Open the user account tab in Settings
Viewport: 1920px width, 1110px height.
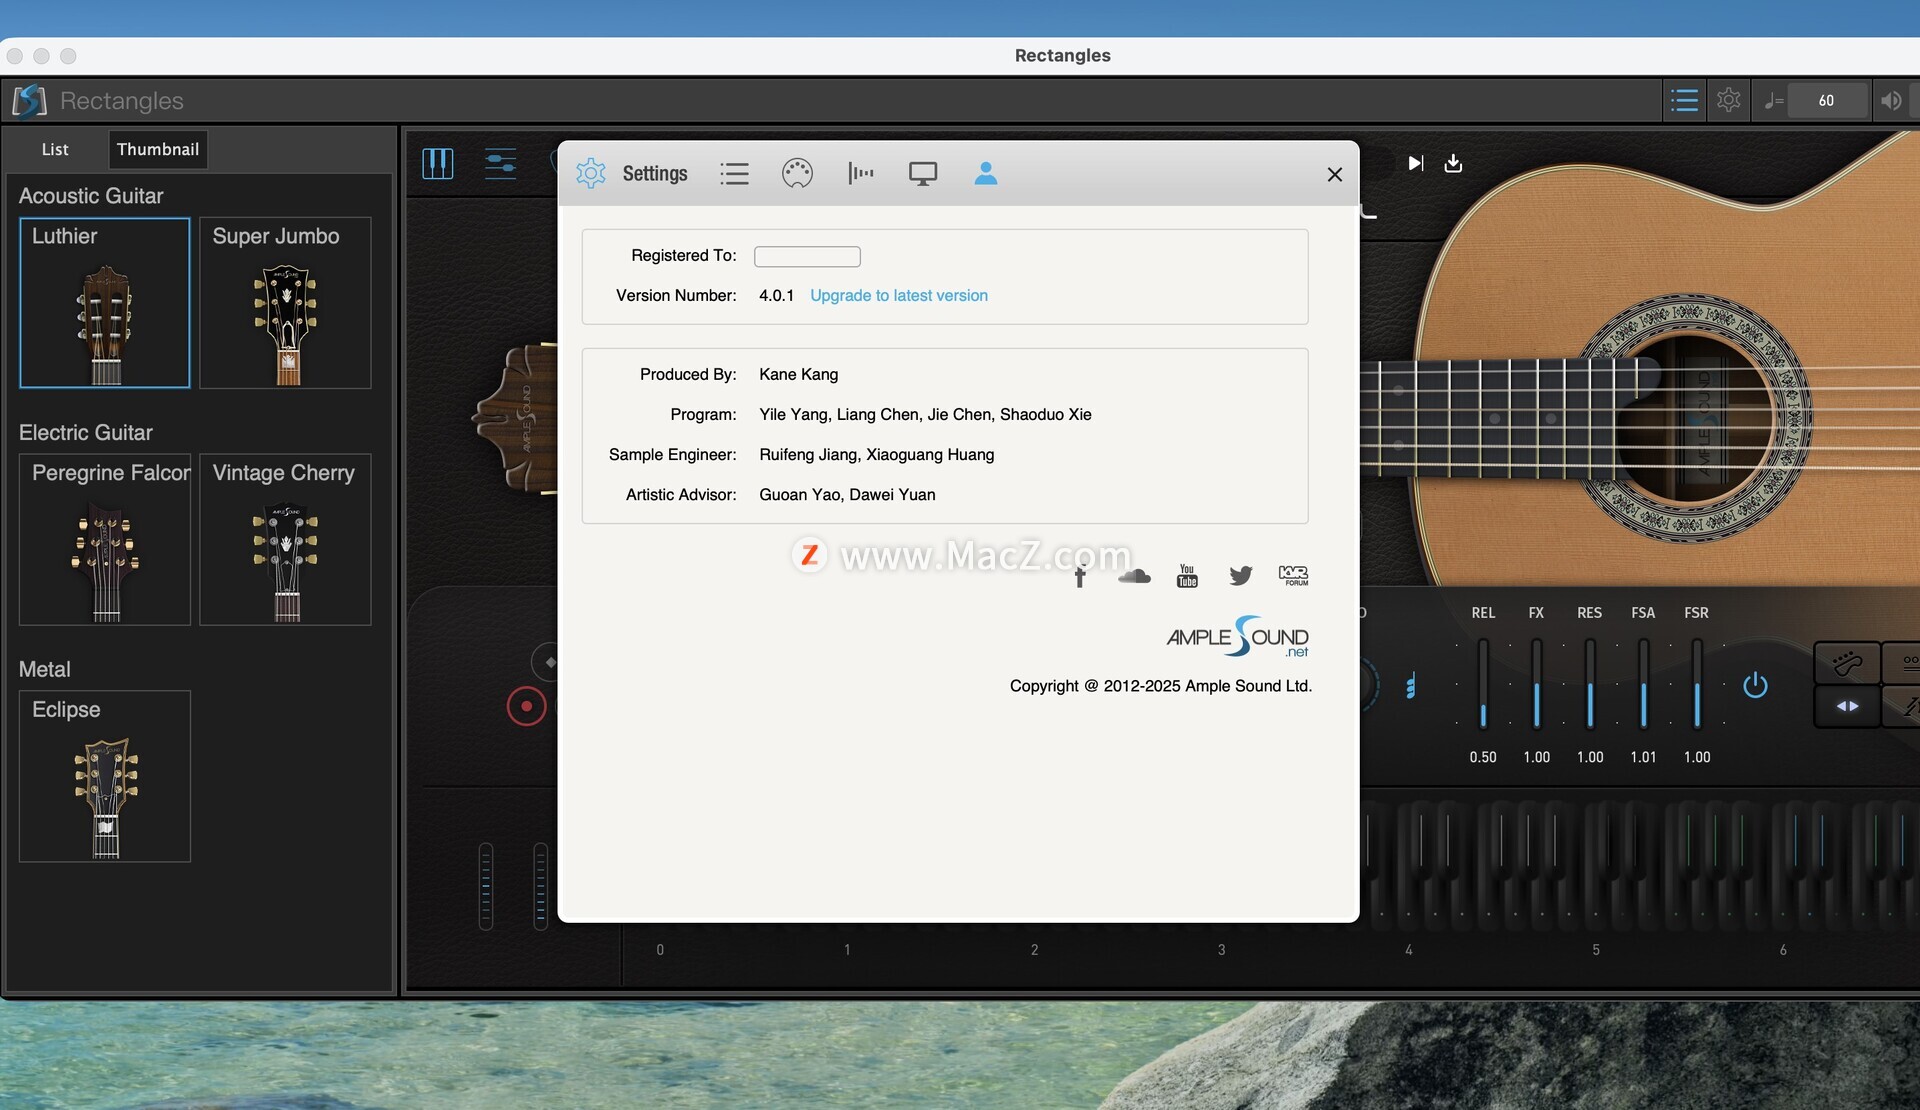pos(986,173)
